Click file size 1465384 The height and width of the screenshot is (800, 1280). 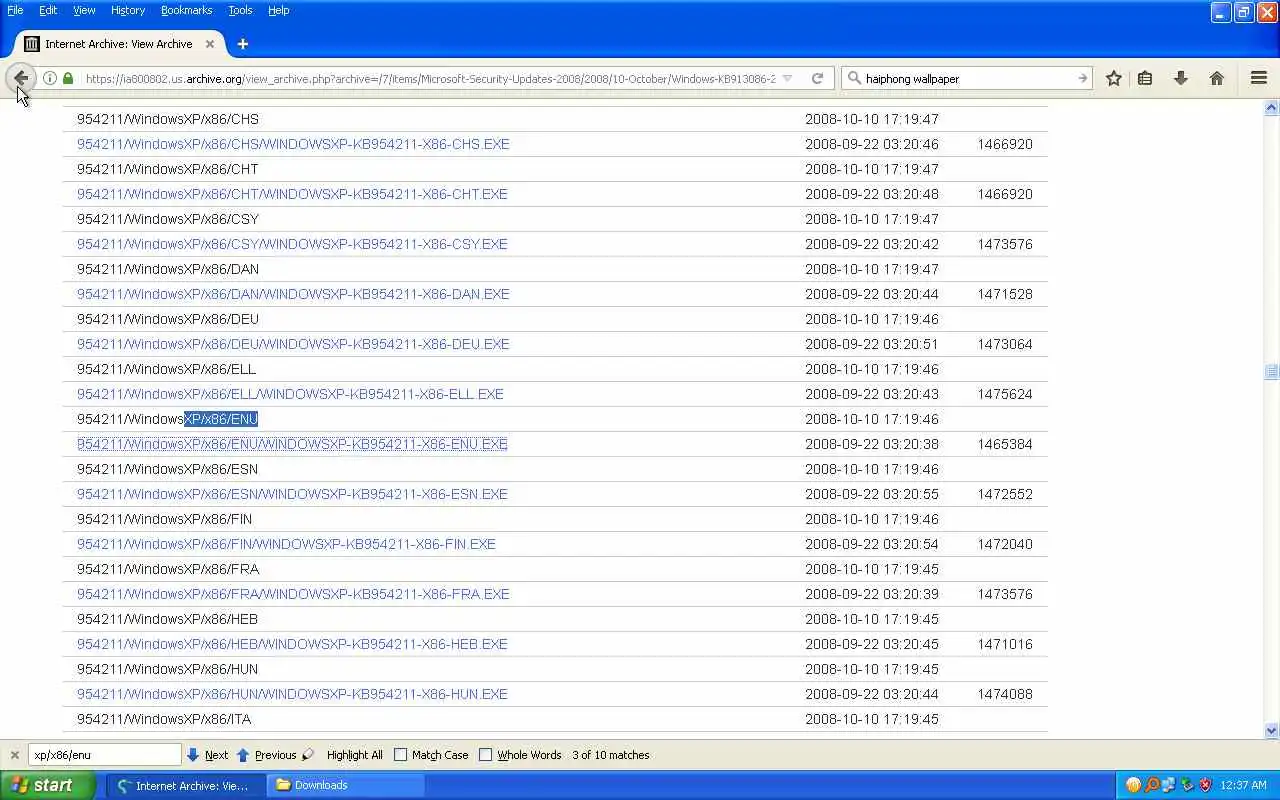tap(1005, 444)
